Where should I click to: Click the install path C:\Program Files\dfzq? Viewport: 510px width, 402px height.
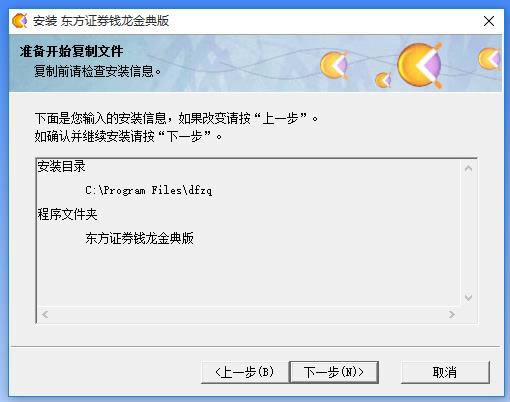(x=148, y=190)
